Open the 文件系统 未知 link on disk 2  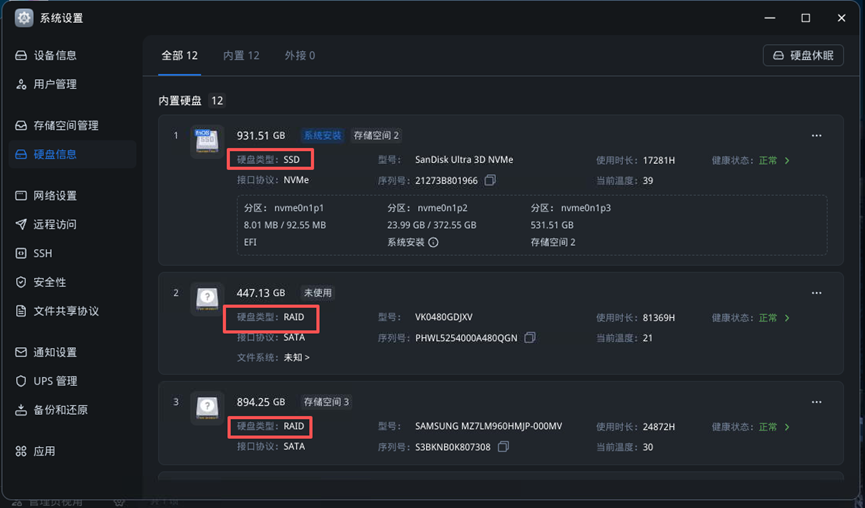click(297, 357)
